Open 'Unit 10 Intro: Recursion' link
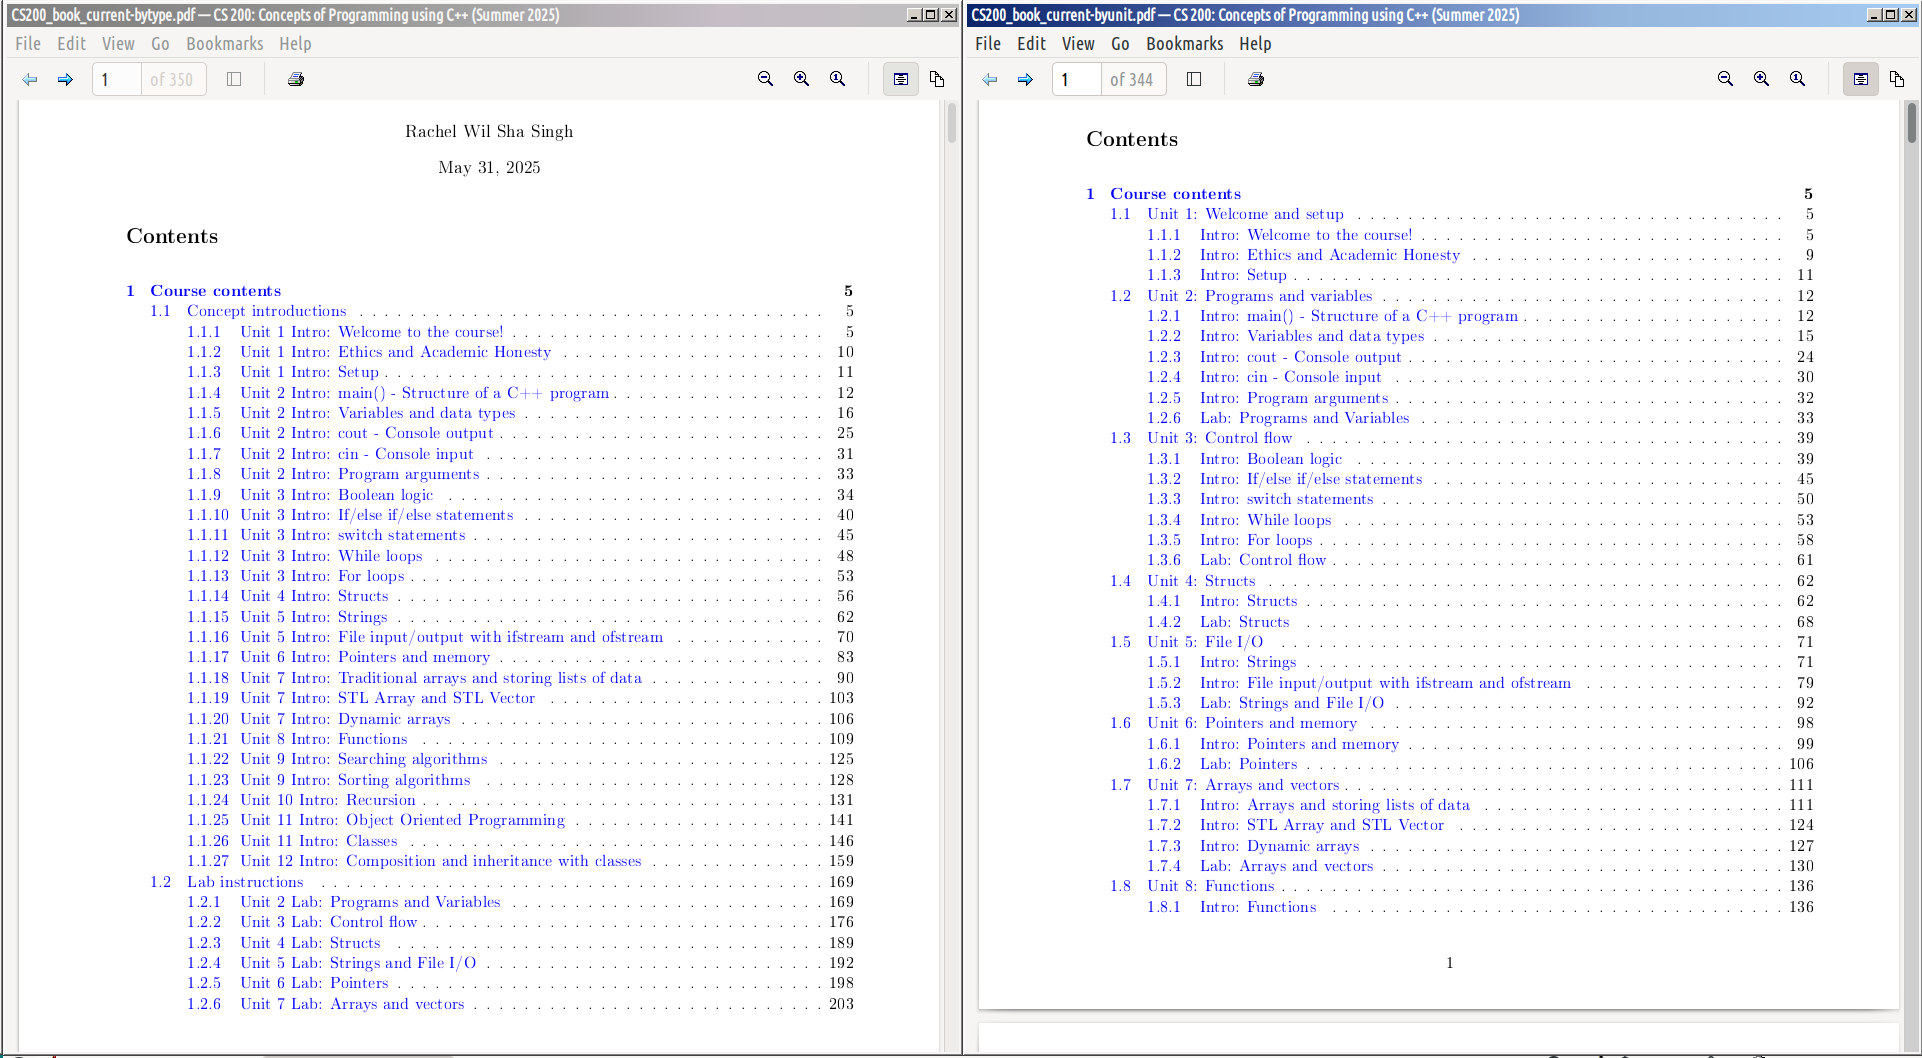 (327, 800)
